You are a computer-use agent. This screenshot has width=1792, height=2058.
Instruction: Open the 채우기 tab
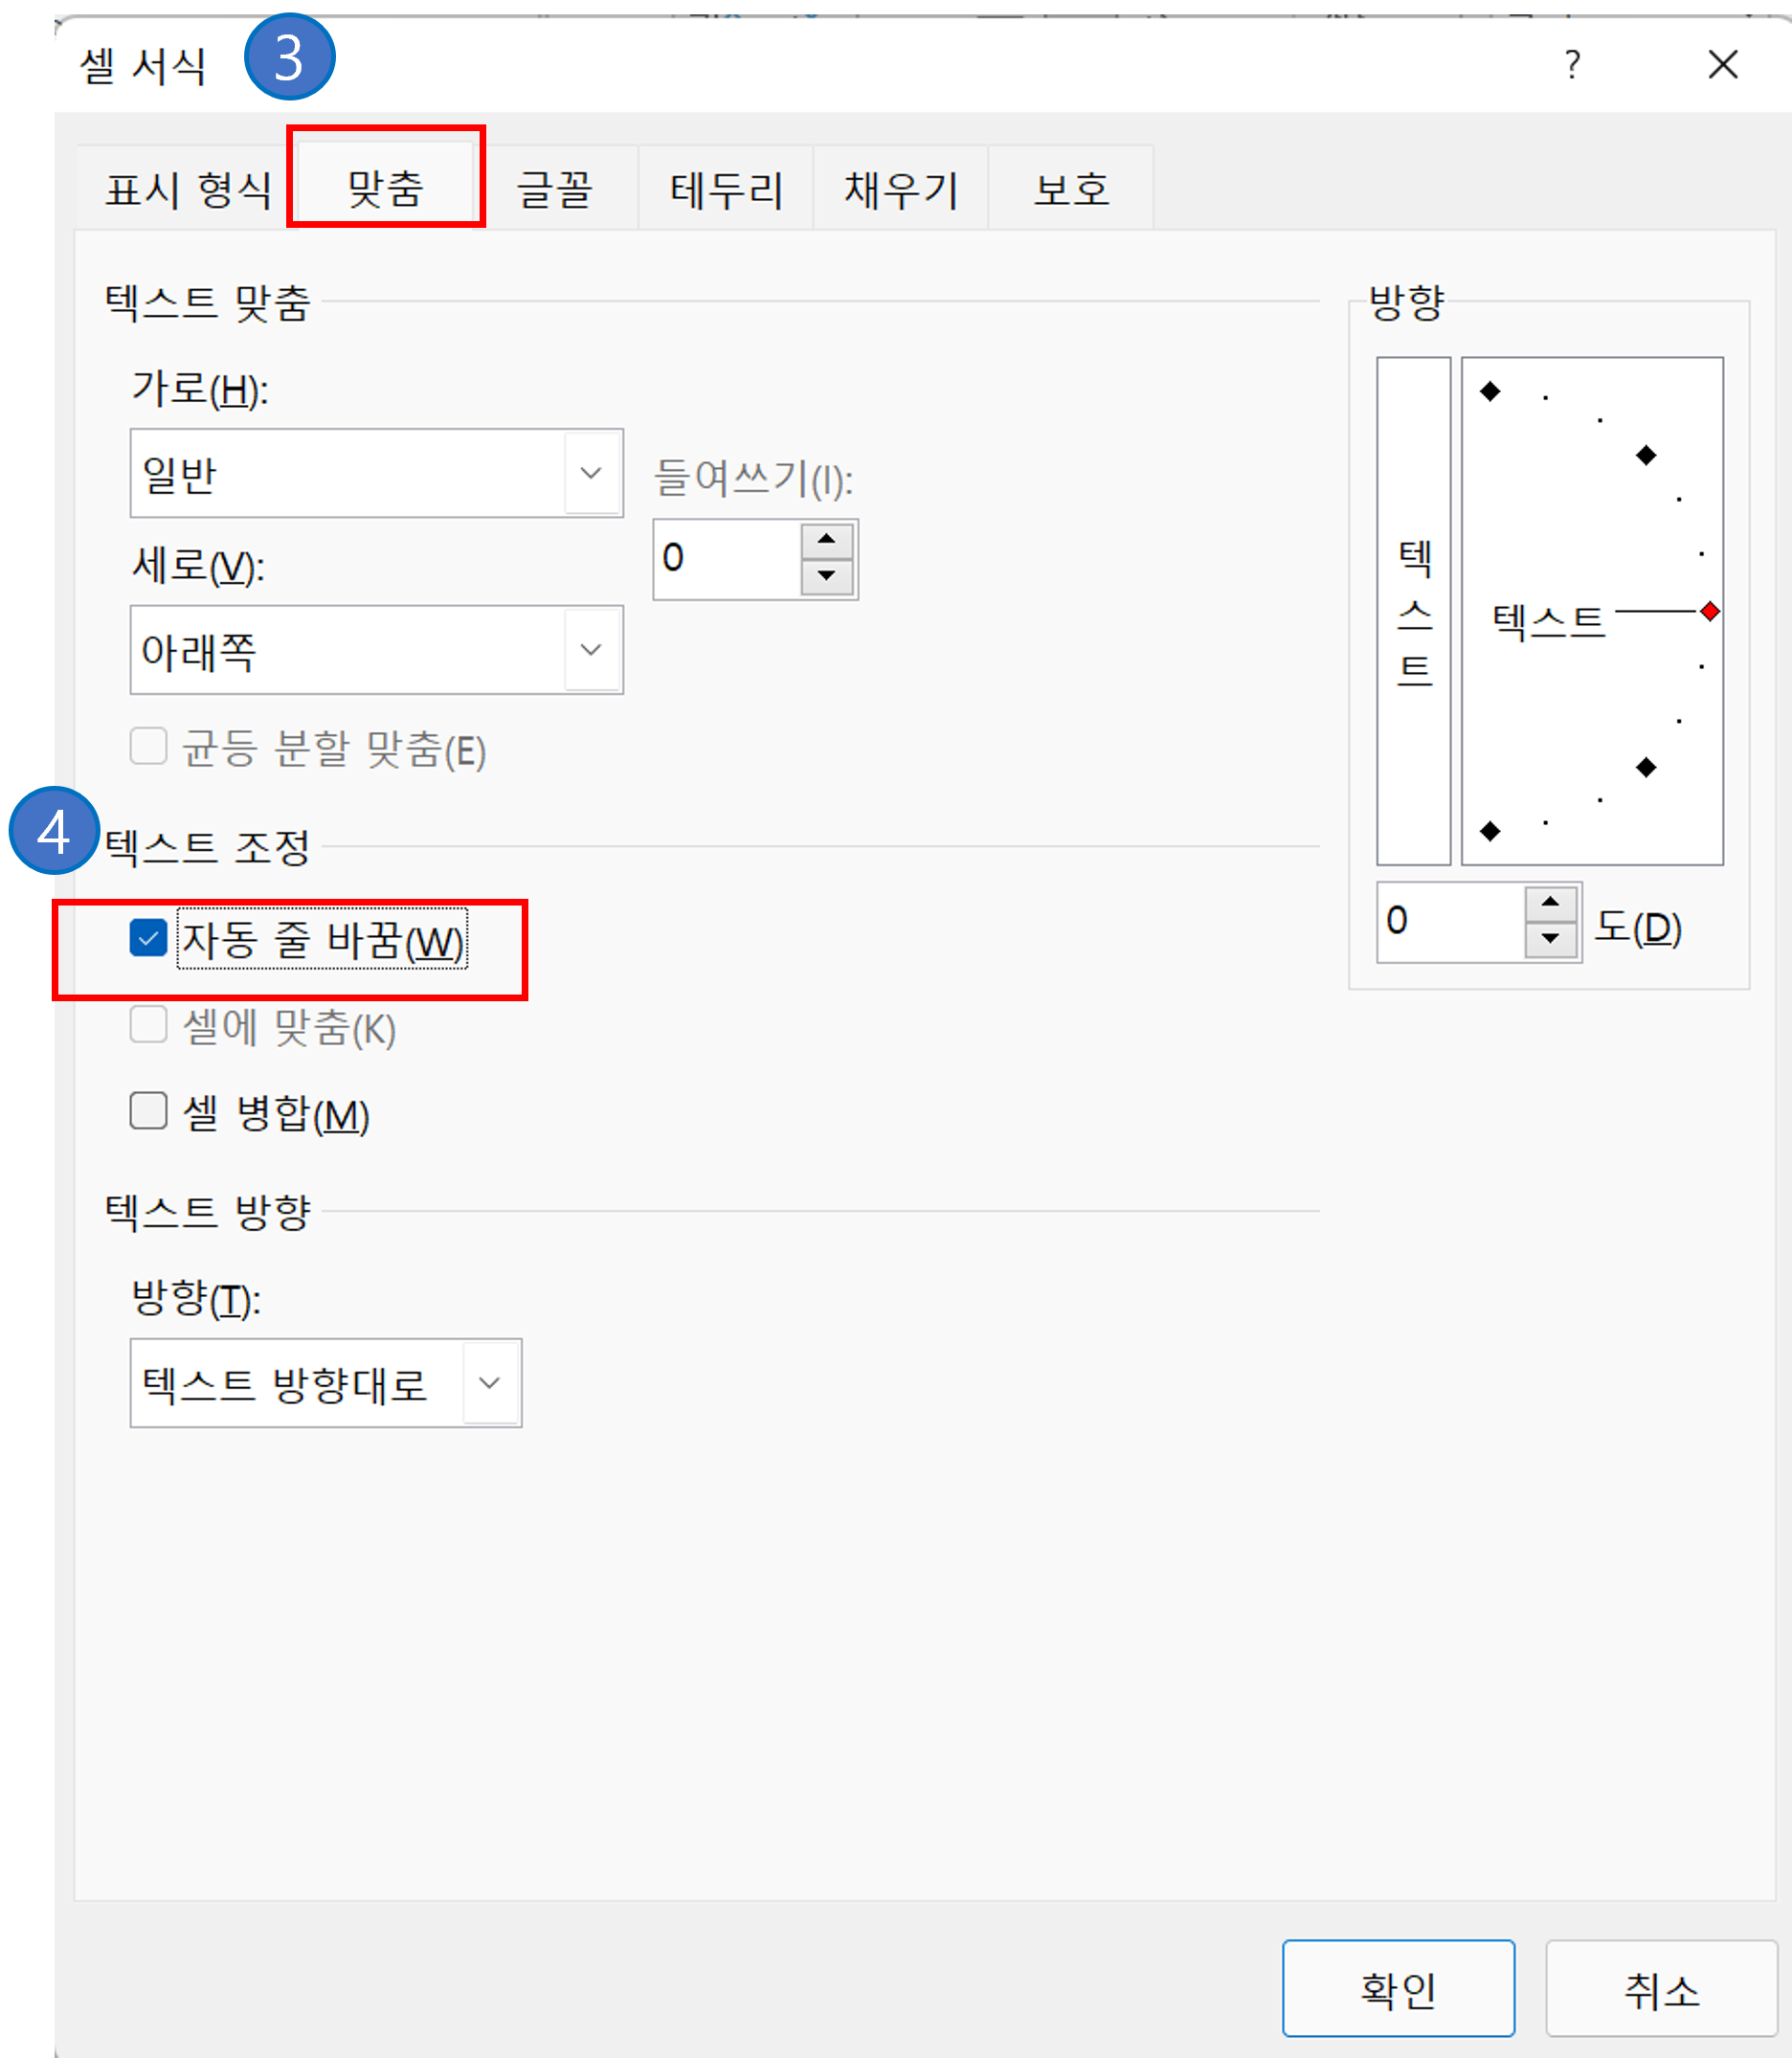(900, 188)
